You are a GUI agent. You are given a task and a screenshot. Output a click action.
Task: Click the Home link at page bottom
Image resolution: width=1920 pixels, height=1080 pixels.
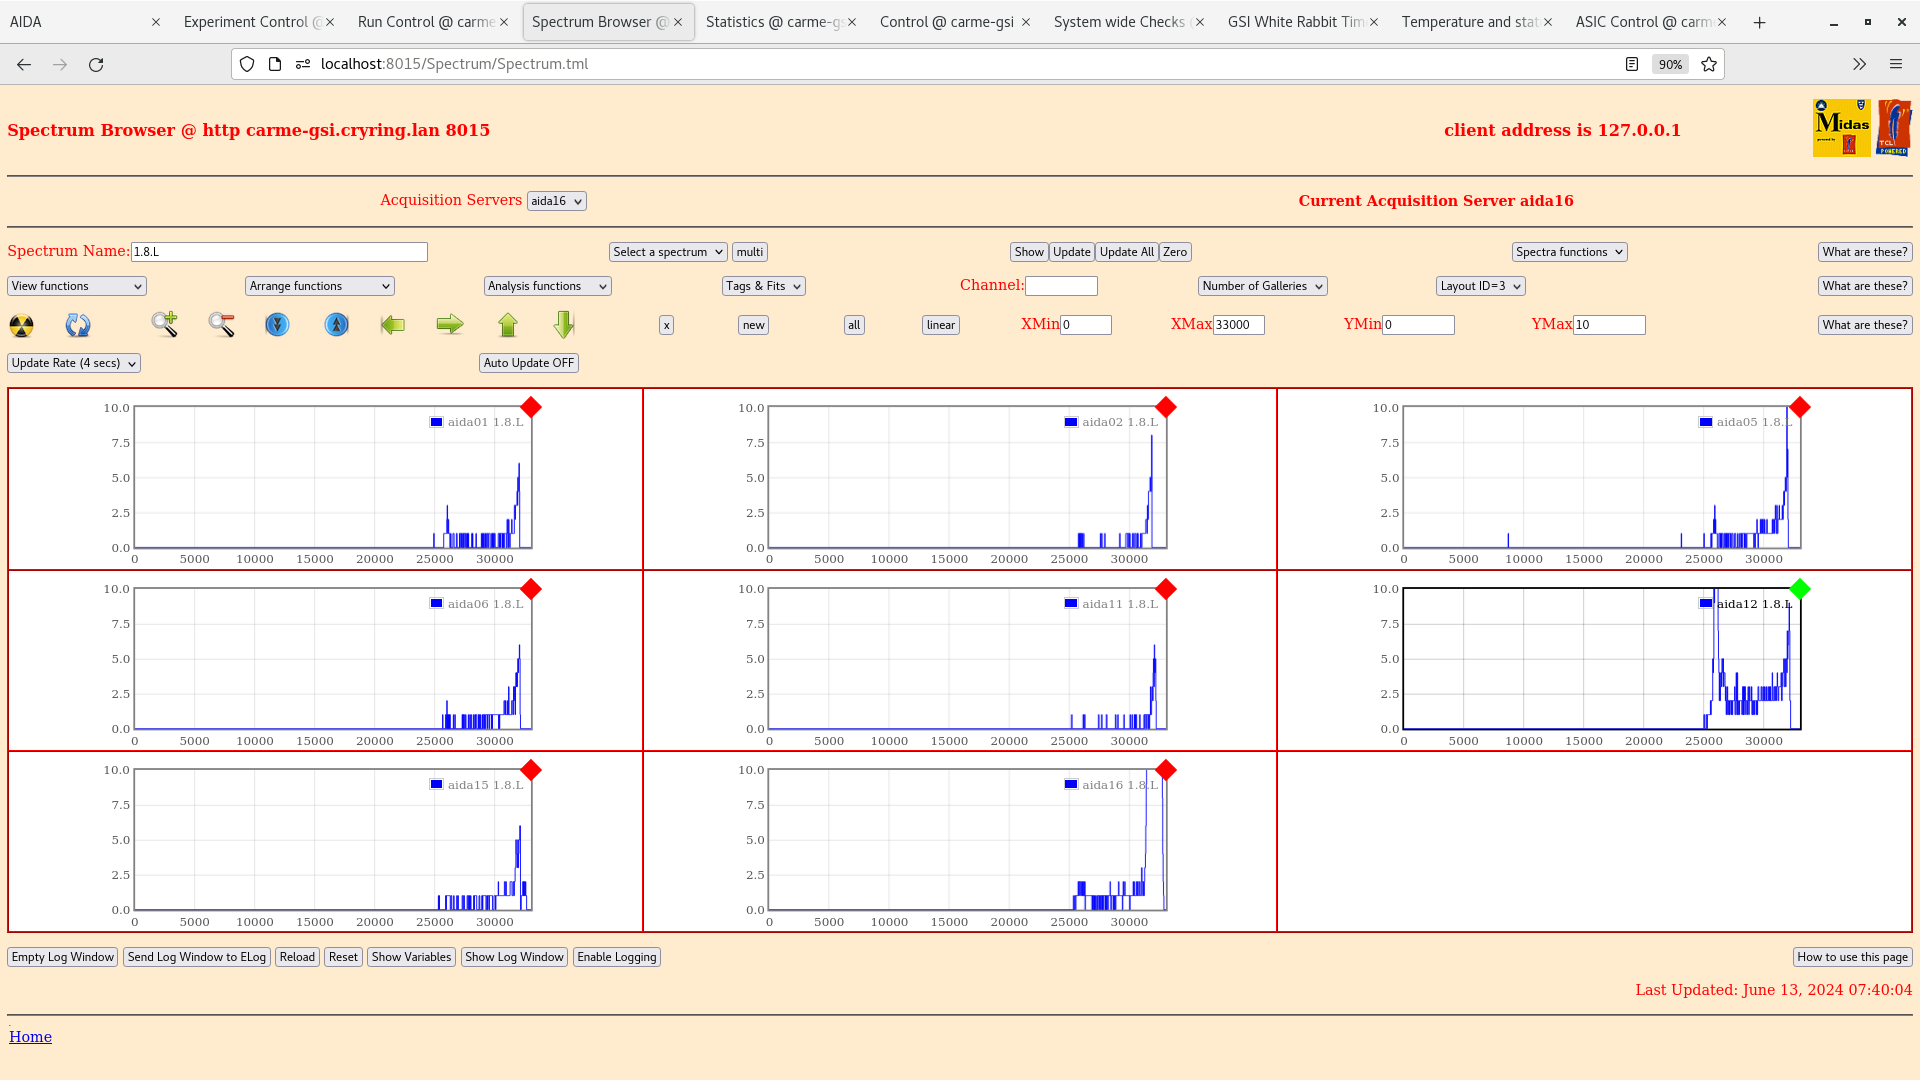pyautogui.click(x=30, y=1036)
